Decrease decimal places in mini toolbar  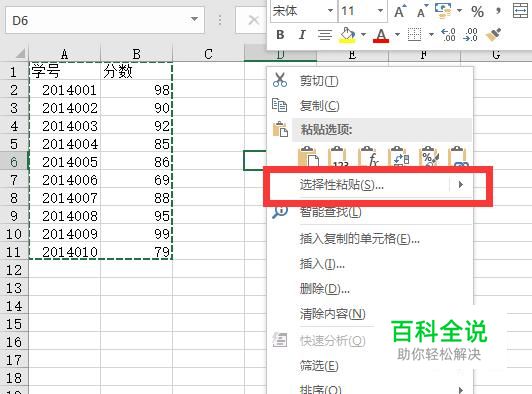click(471, 35)
